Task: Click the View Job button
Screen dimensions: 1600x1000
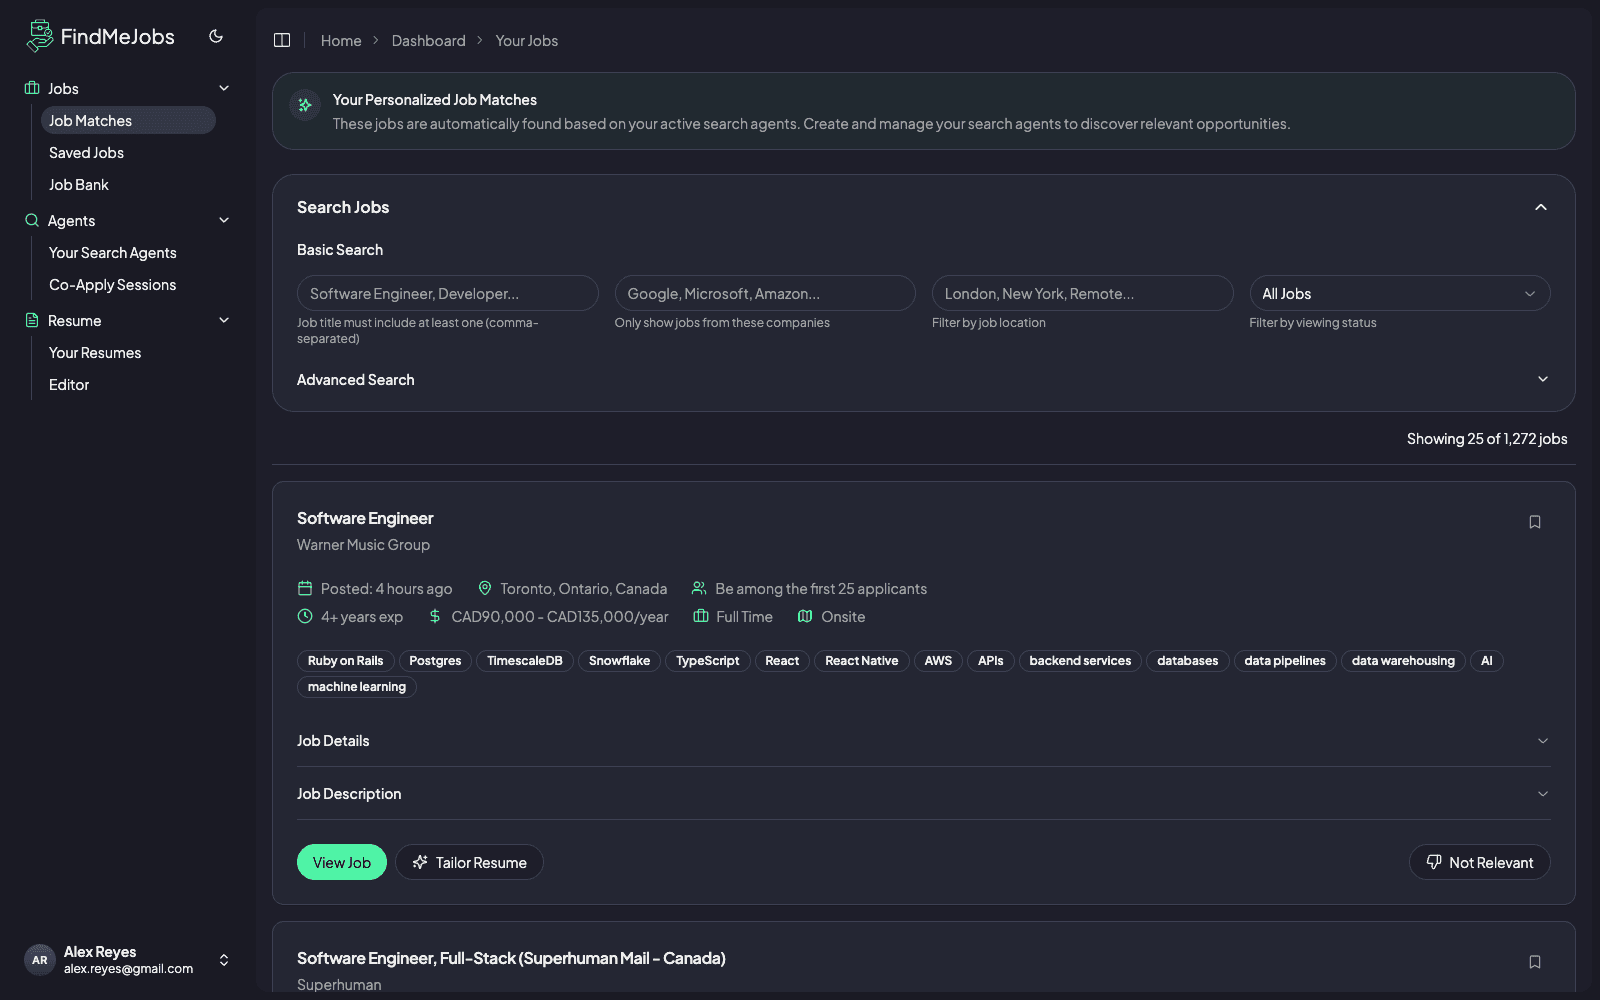Action: coord(341,862)
